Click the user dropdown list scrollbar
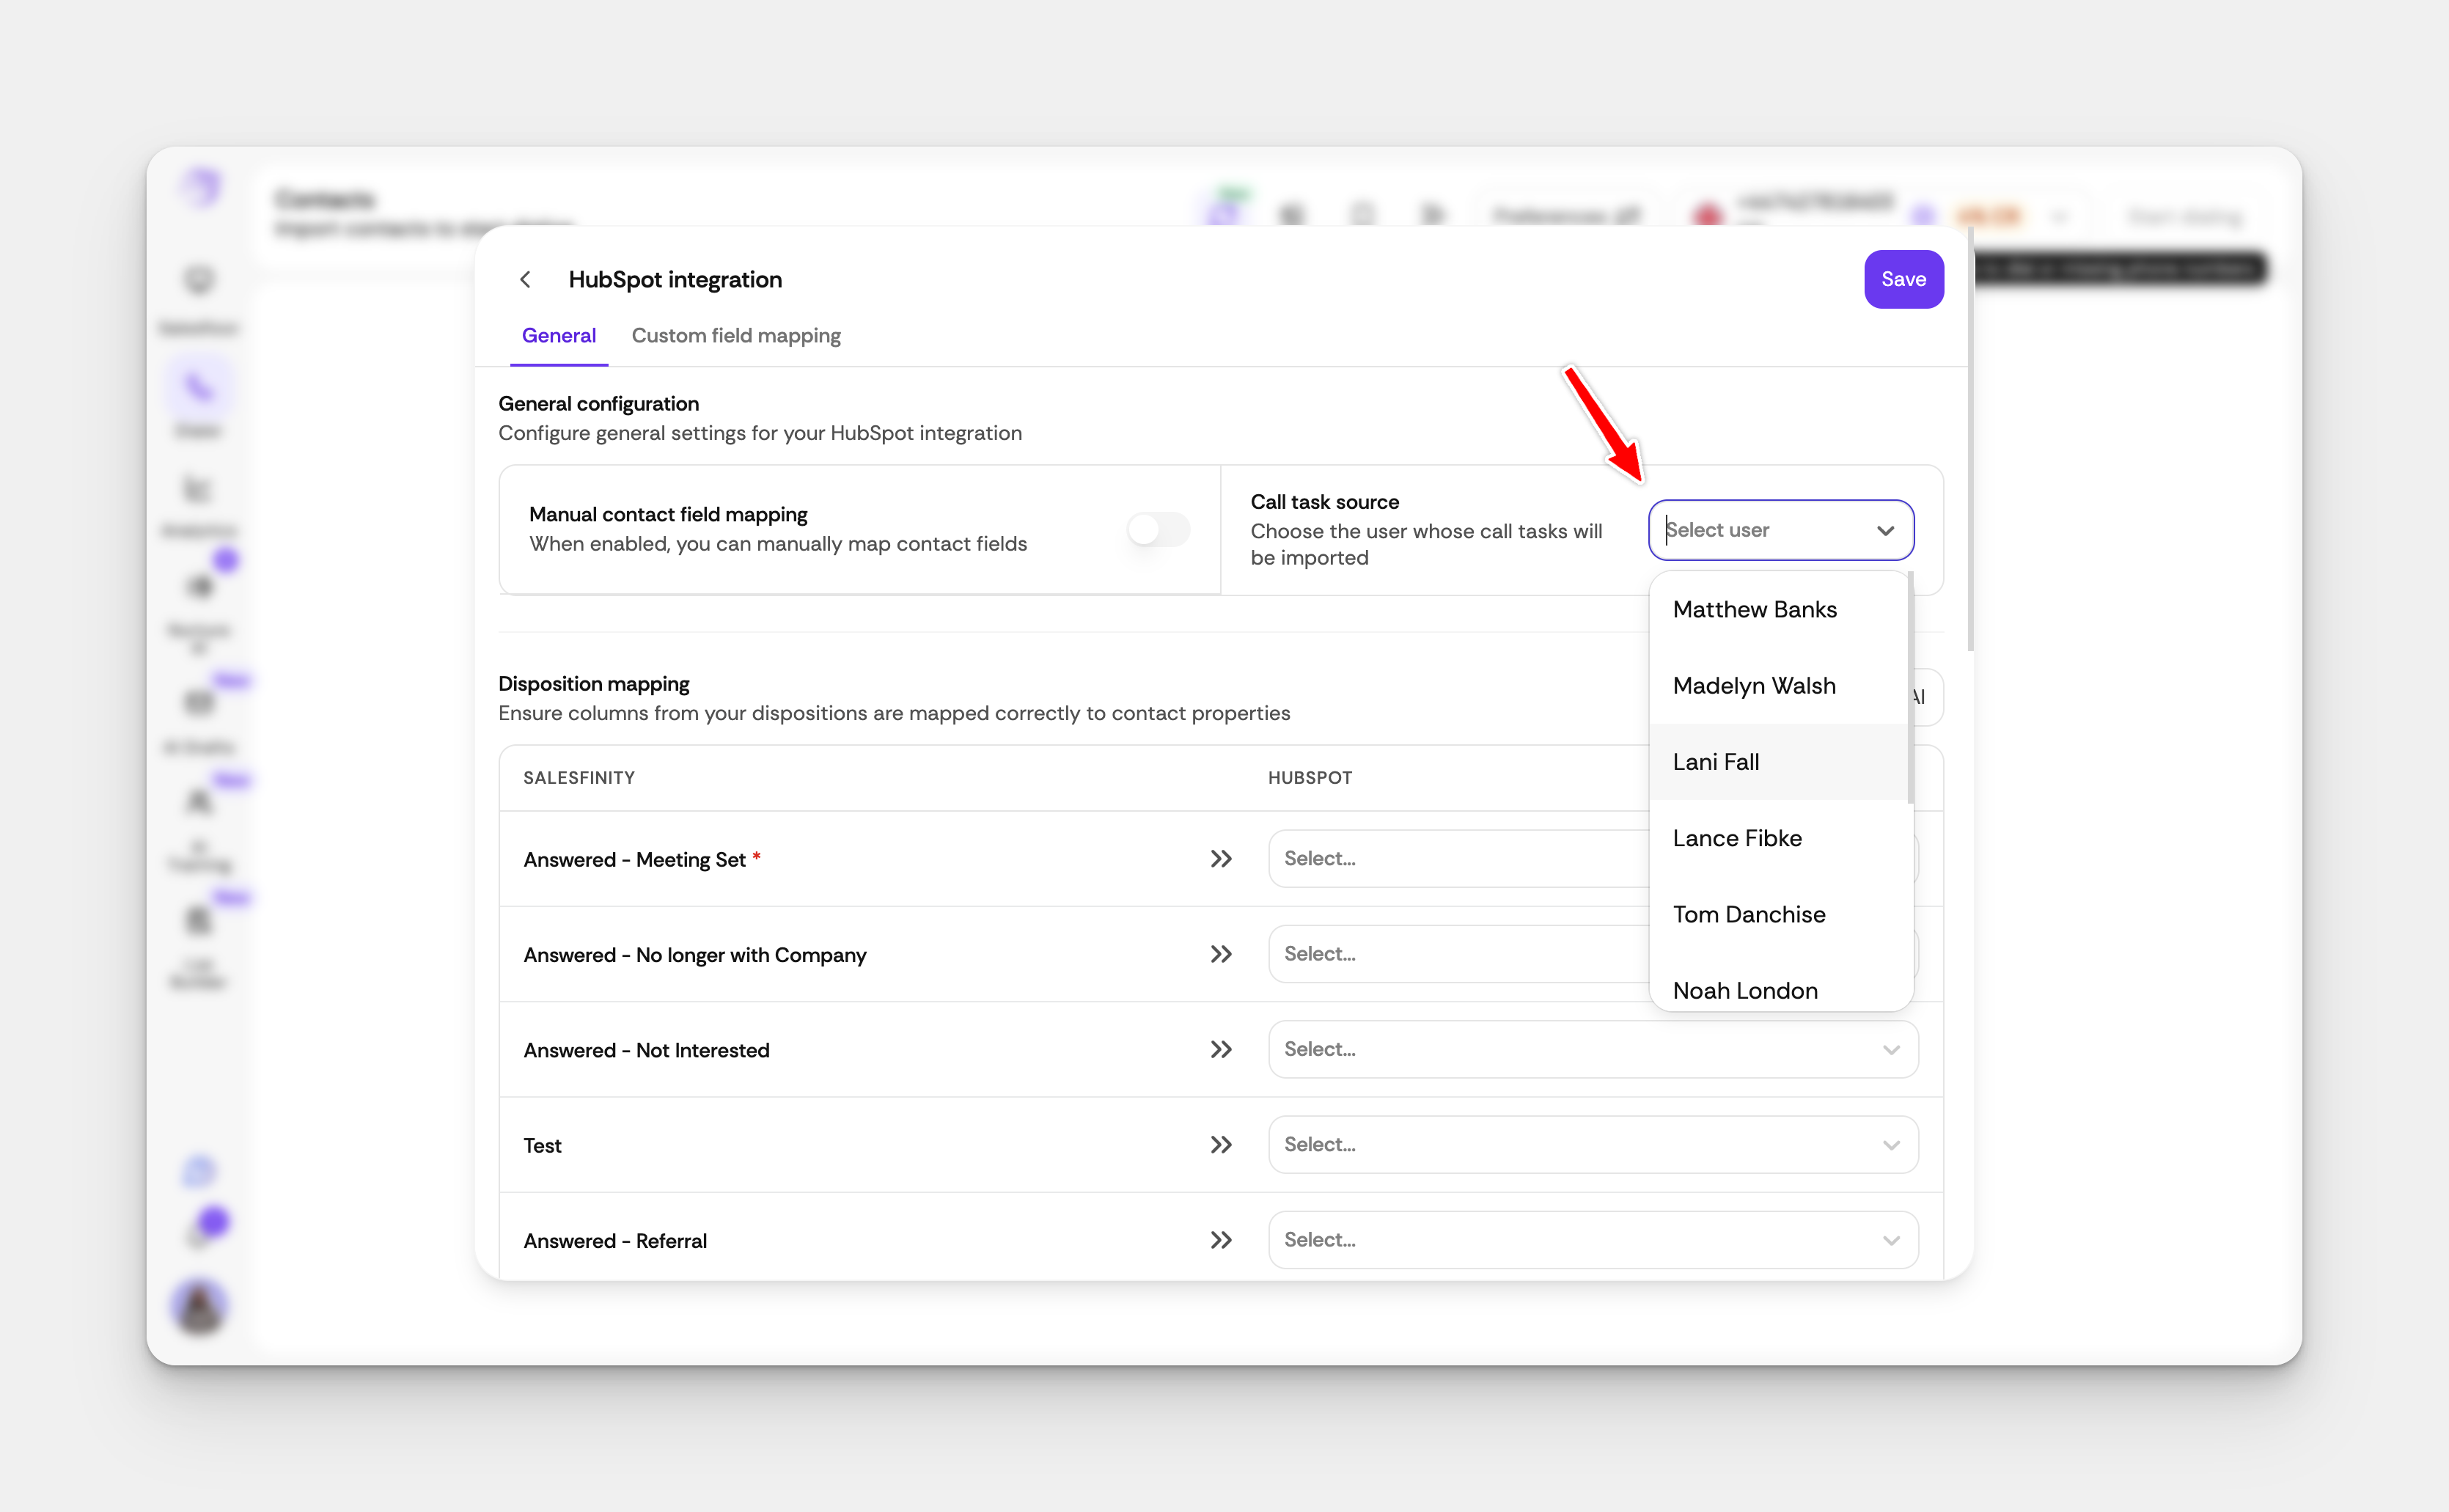The height and width of the screenshot is (1512, 2449). [1909, 688]
